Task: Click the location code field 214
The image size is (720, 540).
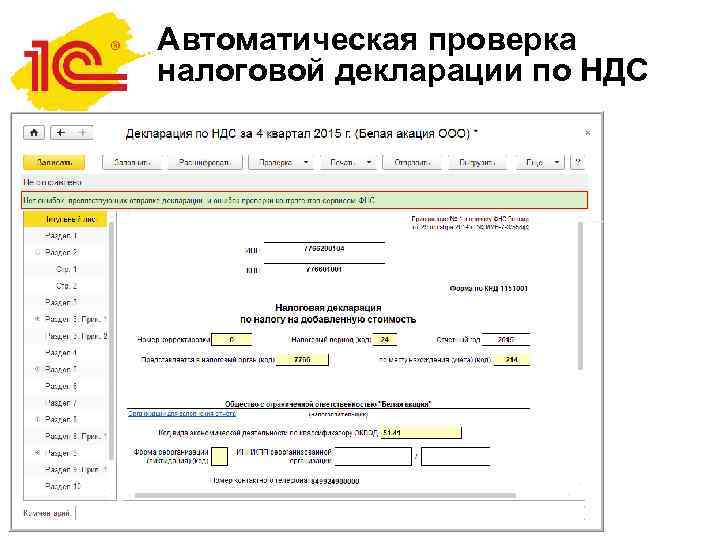Action: tap(511, 360)
